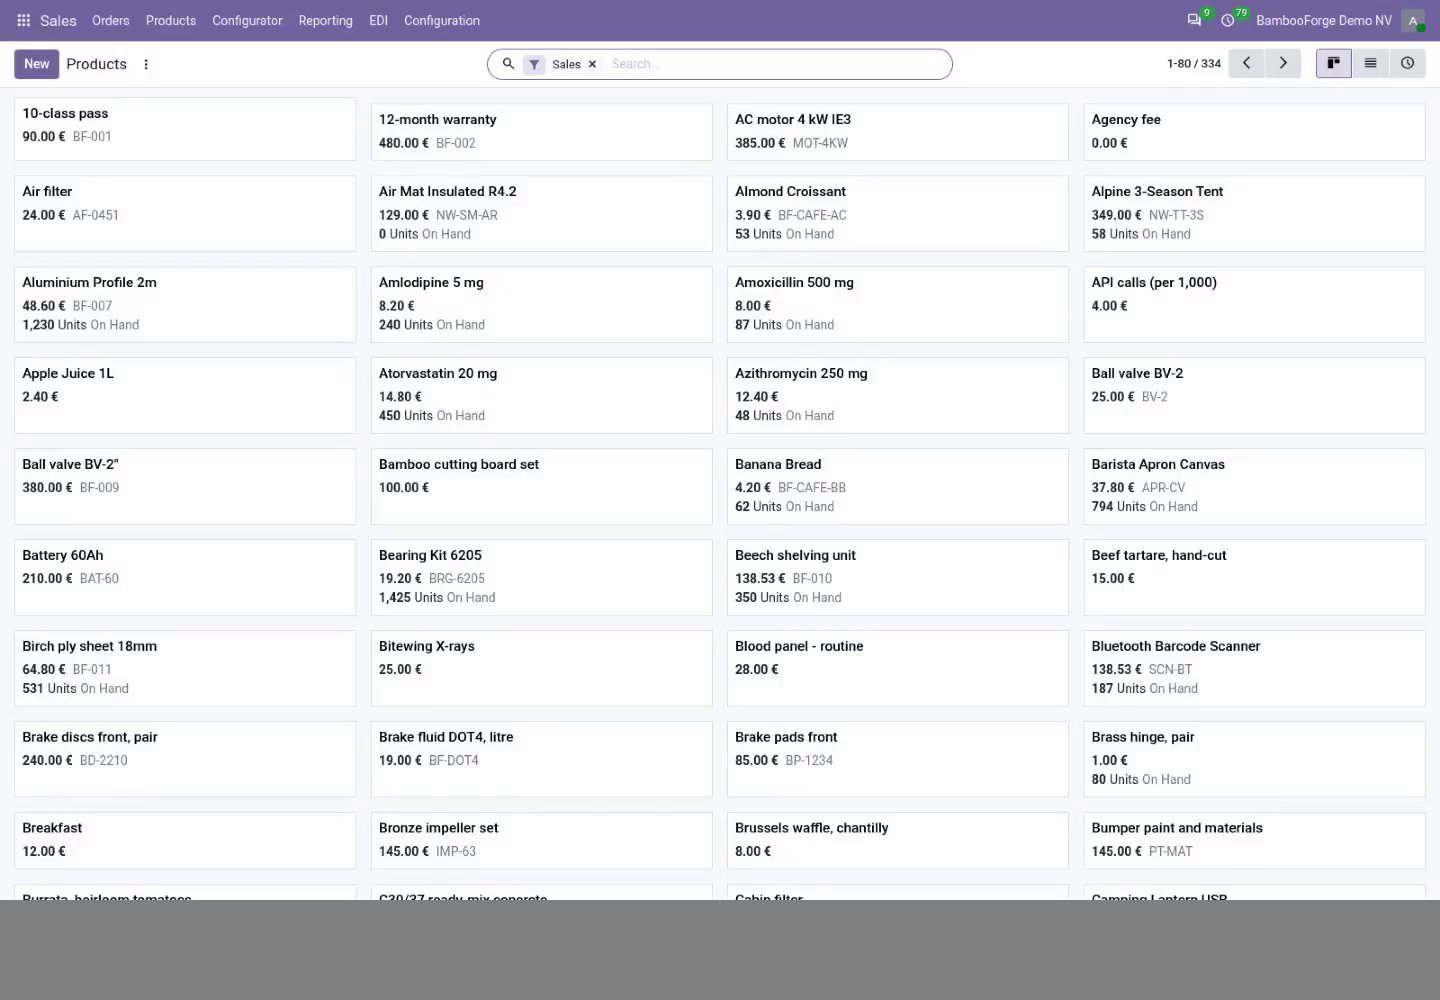Switch to activity view
Screen dimensions: 1440x1000
[x=1407, y=63]
